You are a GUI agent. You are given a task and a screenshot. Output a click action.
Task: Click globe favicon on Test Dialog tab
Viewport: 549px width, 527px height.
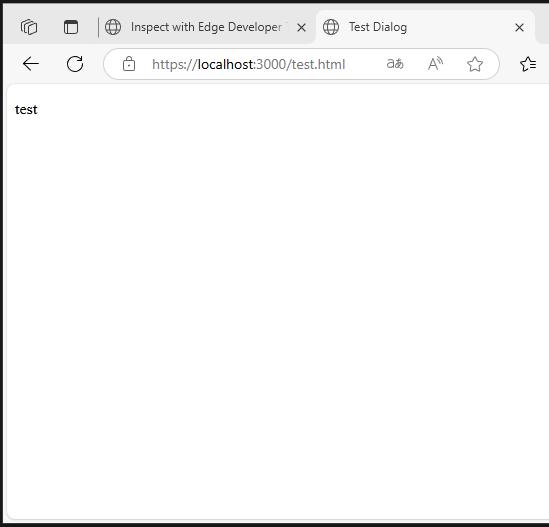pyautogui.click(x=331, y=27)
